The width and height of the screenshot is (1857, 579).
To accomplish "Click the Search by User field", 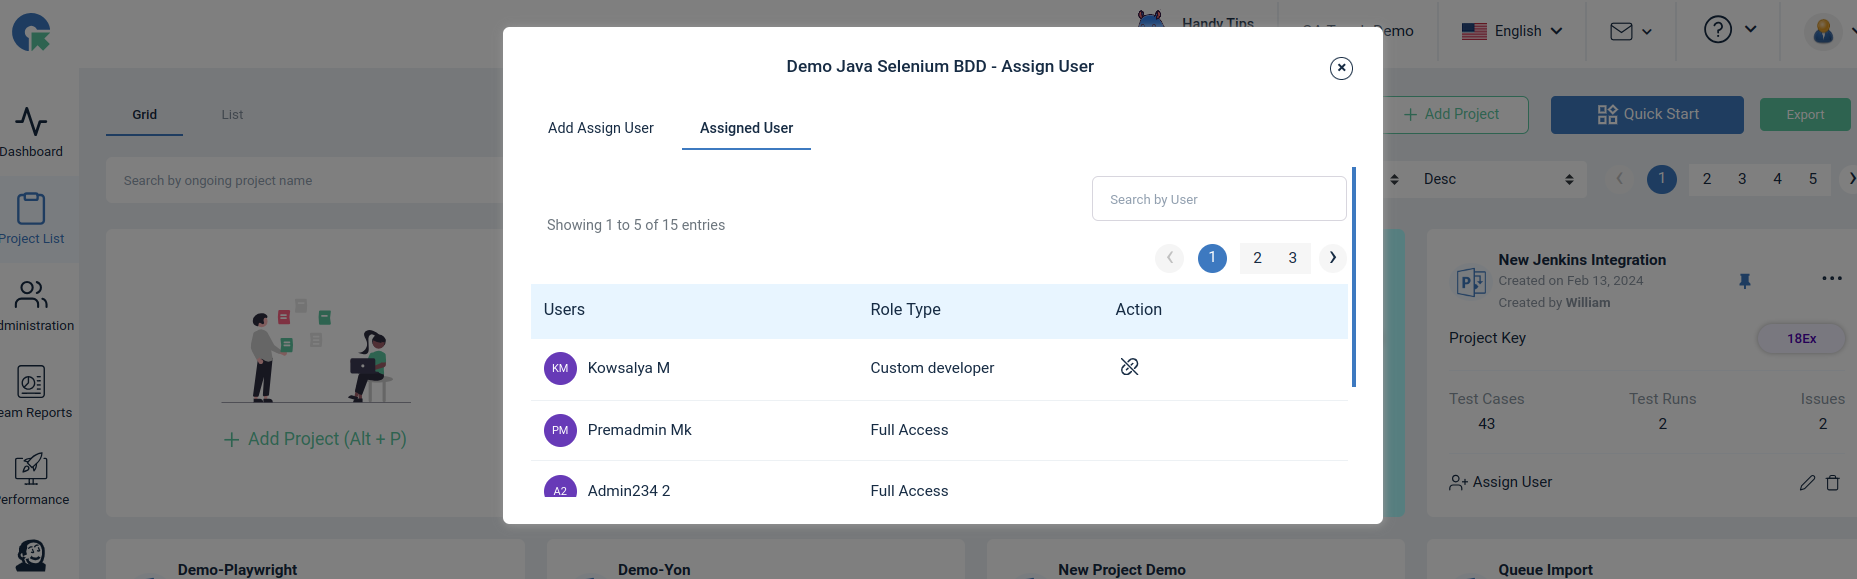I will [1219, 199].
